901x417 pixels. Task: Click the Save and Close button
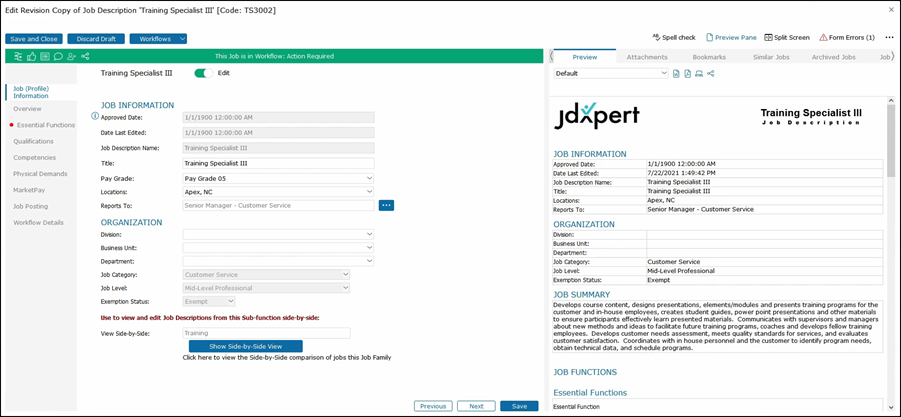coord(34,38)
